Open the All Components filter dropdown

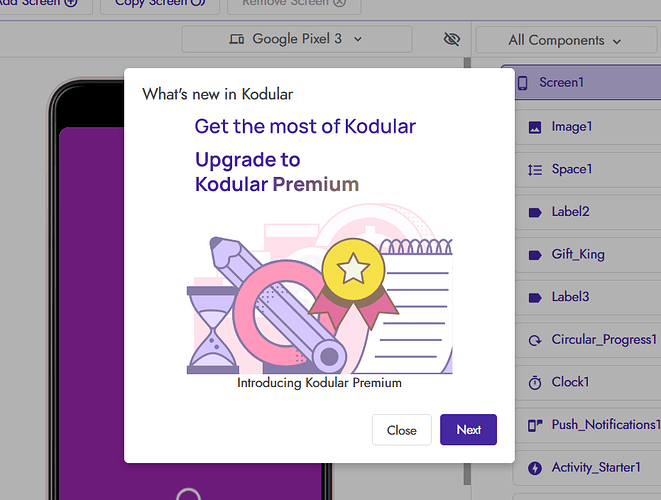pyautogui.click(x=565, y=40)
